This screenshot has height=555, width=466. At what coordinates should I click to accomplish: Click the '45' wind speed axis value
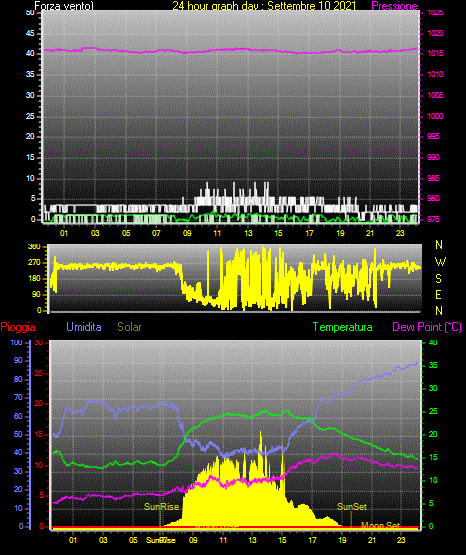pyautogui.click(x=30, y=33)
